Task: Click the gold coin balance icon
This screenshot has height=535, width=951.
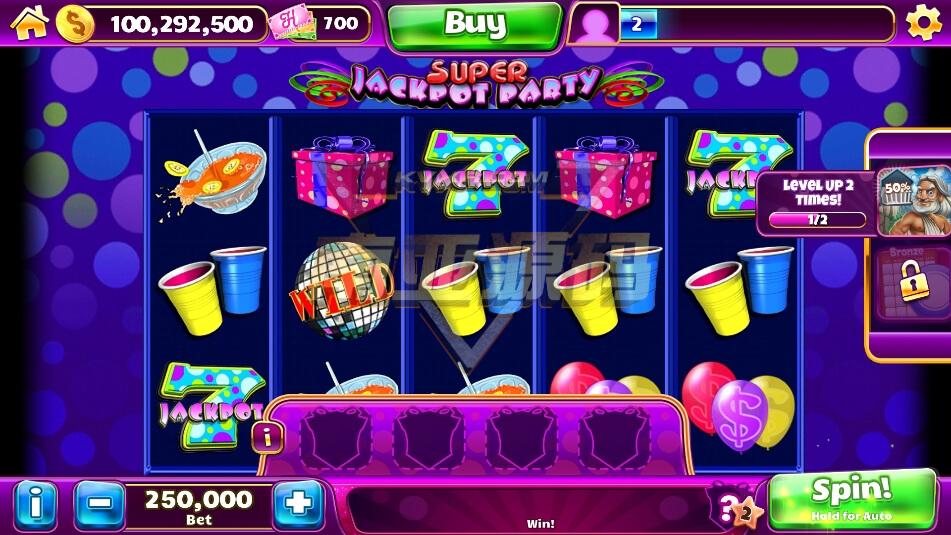Action: click(75, 24)
